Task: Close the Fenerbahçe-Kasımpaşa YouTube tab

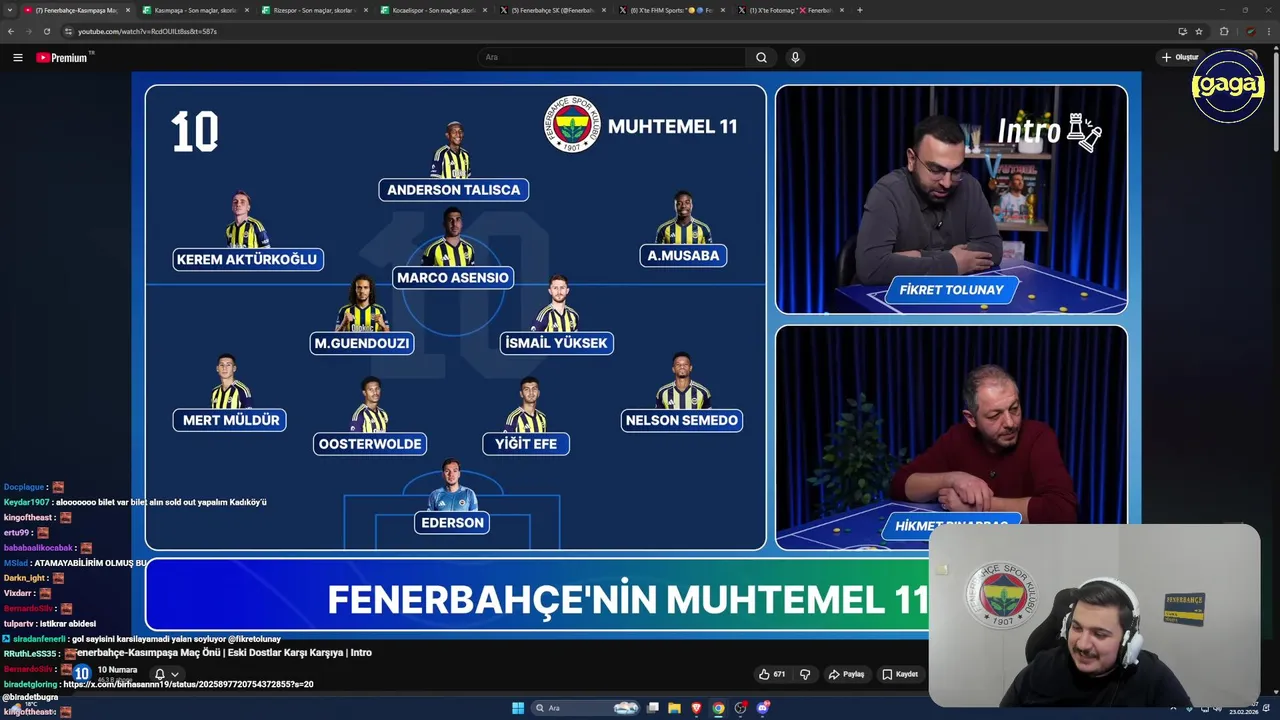Action: [128, 10]
